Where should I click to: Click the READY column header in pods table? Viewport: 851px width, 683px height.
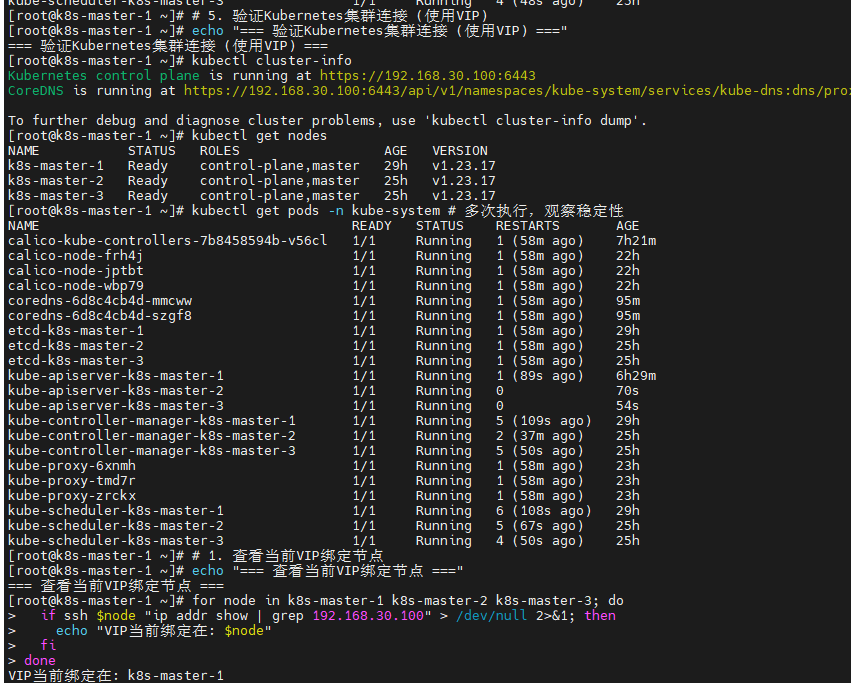[371, 225]
